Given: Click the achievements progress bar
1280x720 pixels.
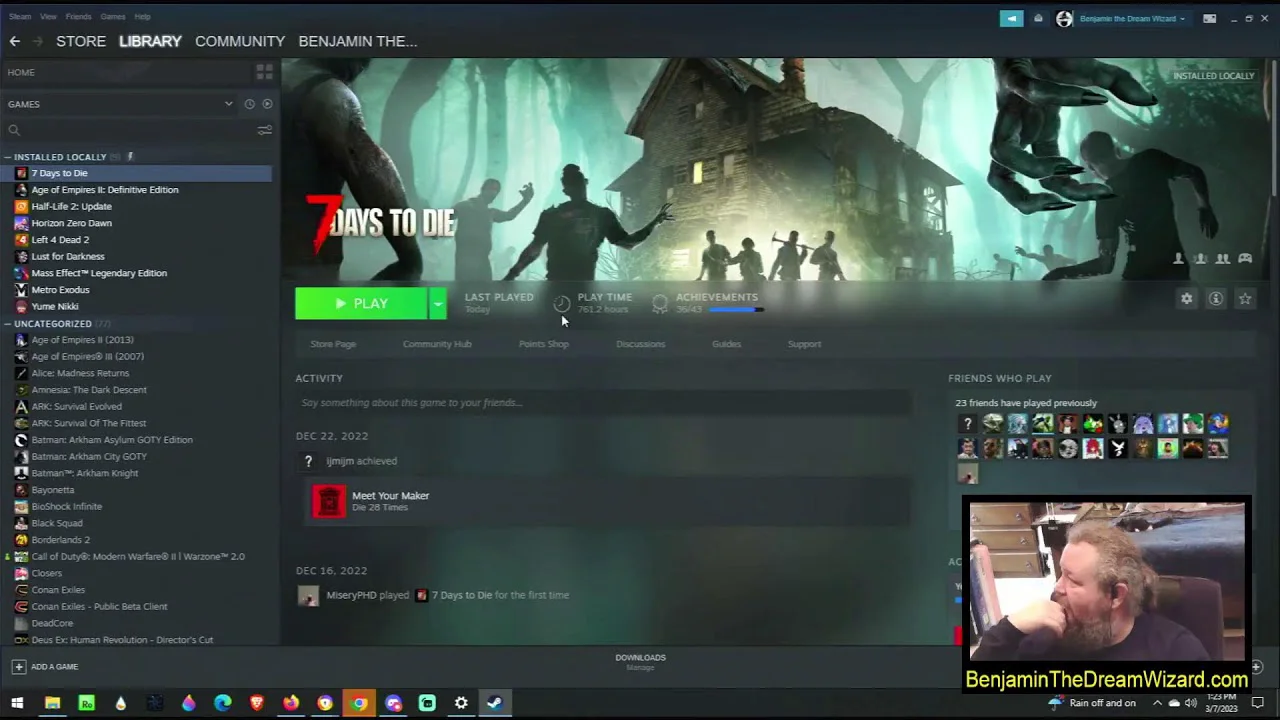Looking at the screenshot, I should click(x=735, y=310).
